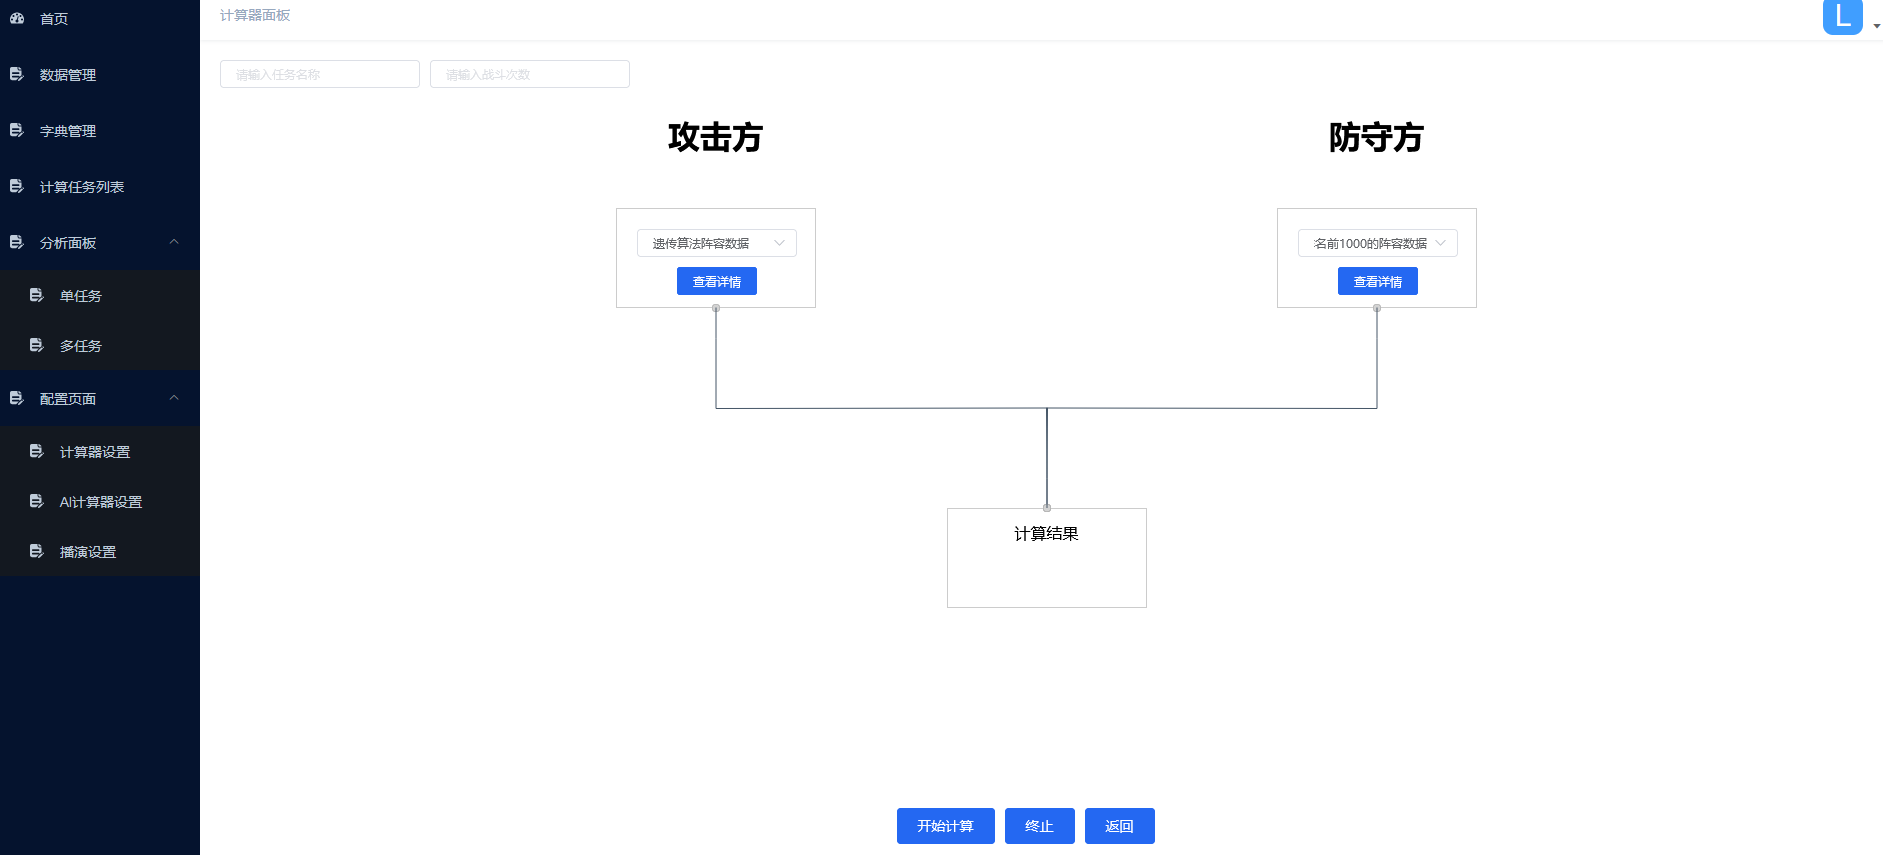1883x855 pixels.
Task: Click the 计算结果 result box
Action: coord(1046,558)
